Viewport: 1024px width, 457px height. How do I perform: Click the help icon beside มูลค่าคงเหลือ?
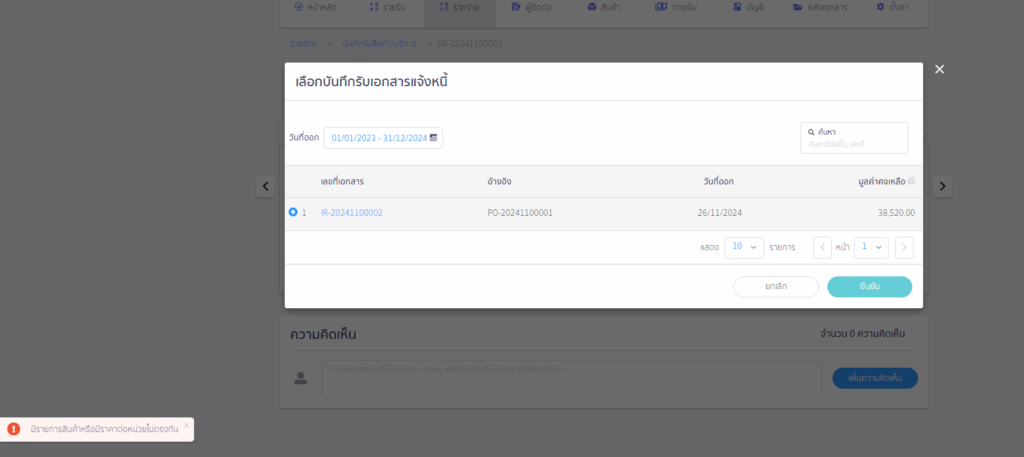(911, 181)
